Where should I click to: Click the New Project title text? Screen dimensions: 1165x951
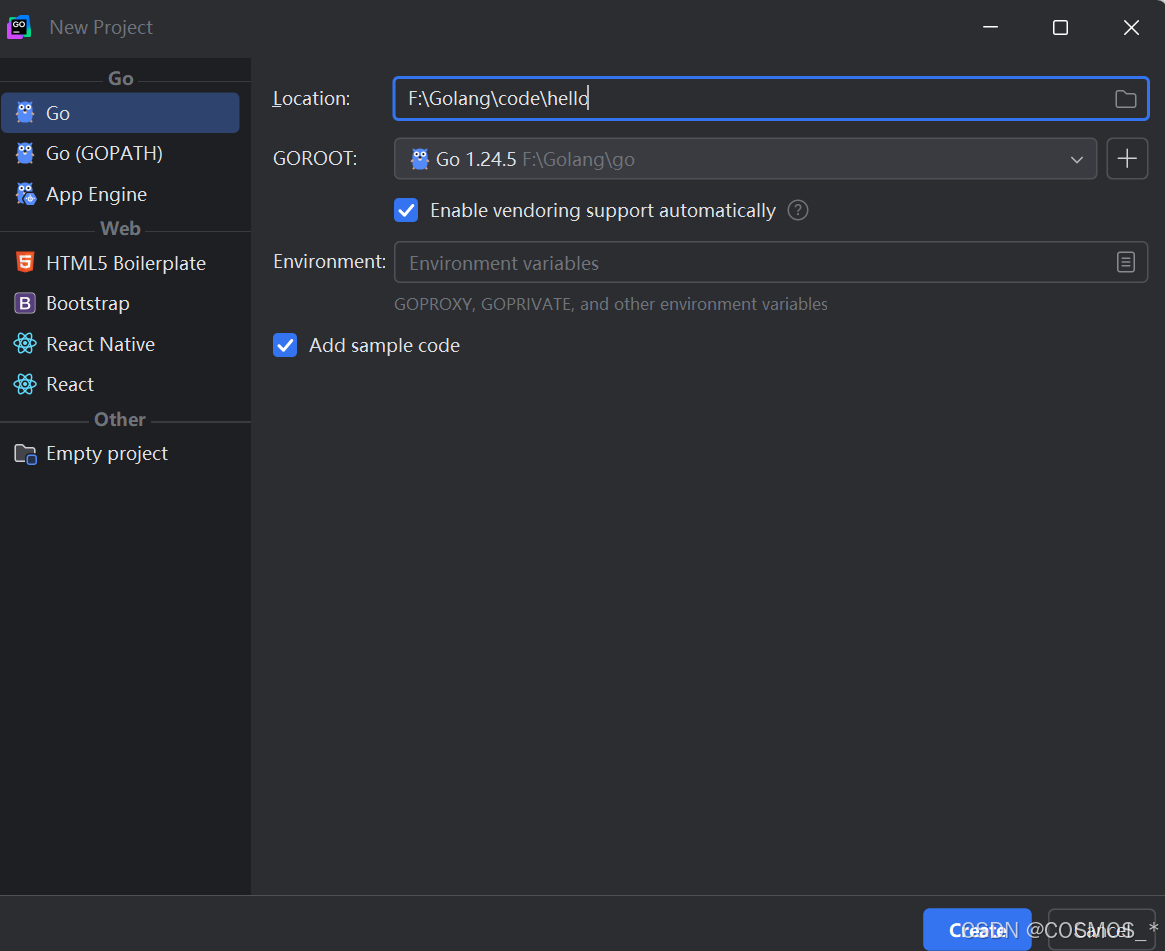click(x=101, y=27)
